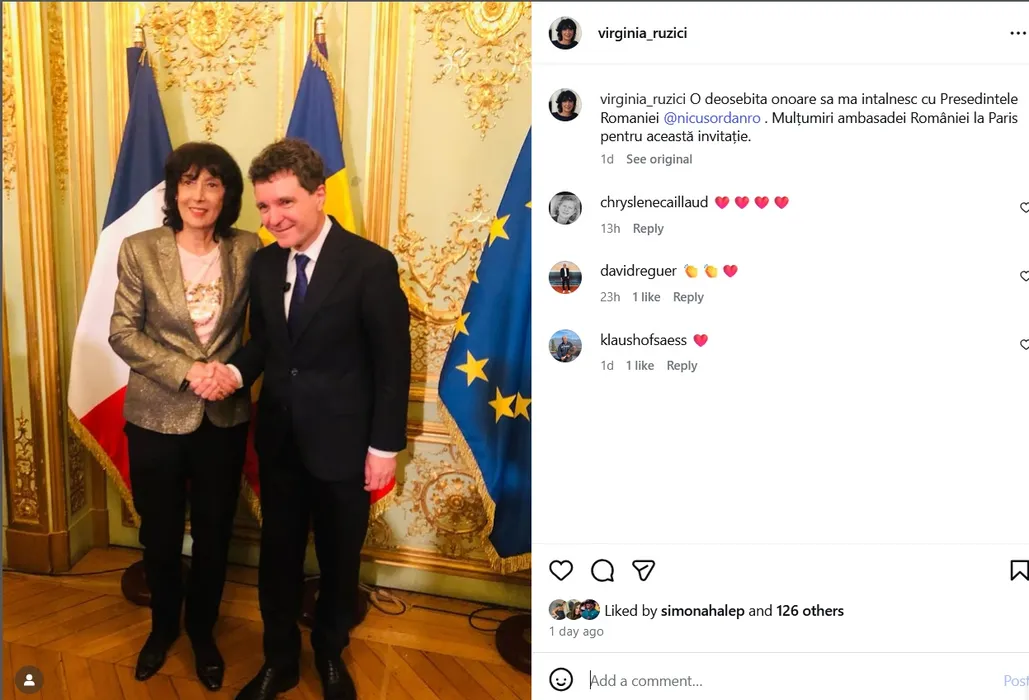Open the emoji picker smiley icon
Image resolution: width=1029 pixels, height=700 pixels.
561,680
